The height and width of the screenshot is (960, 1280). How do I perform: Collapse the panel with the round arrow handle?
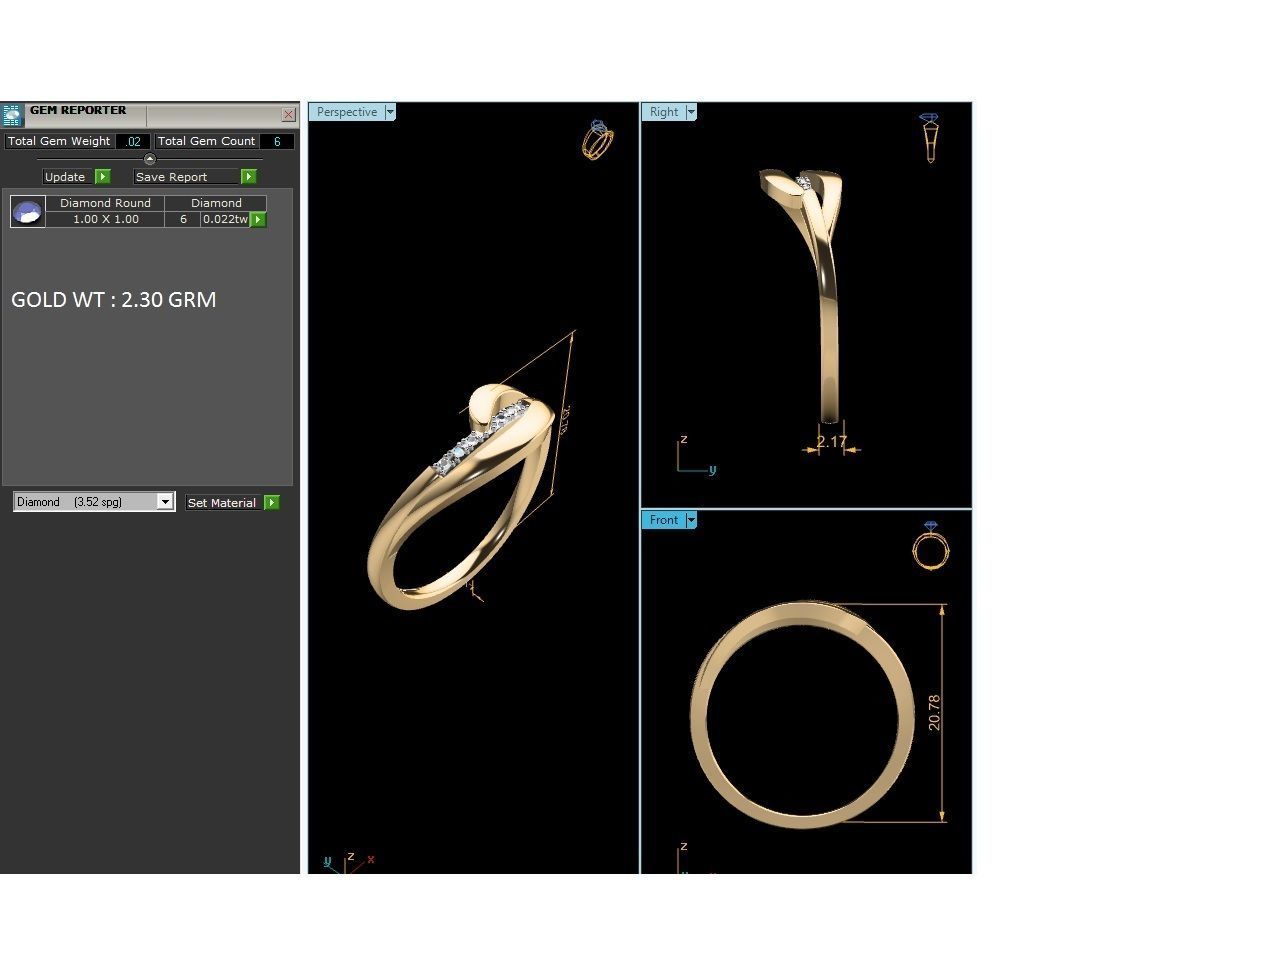(150, 159)
